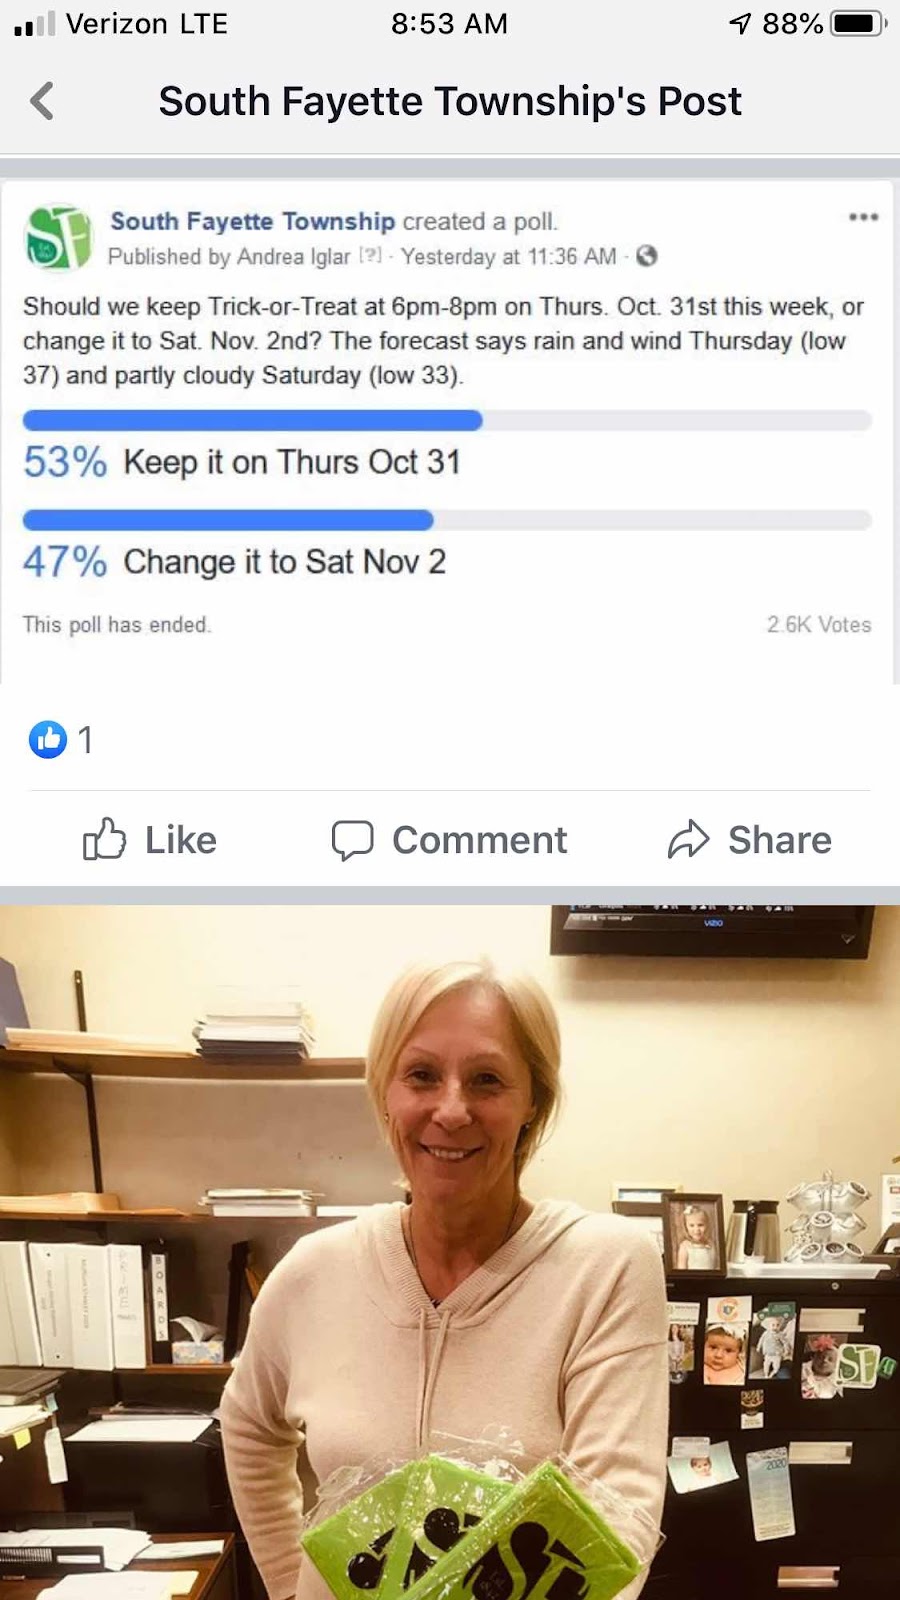Tap the Comment button label
Viewport: 900px width, 1600px height.
click(480, 840)
